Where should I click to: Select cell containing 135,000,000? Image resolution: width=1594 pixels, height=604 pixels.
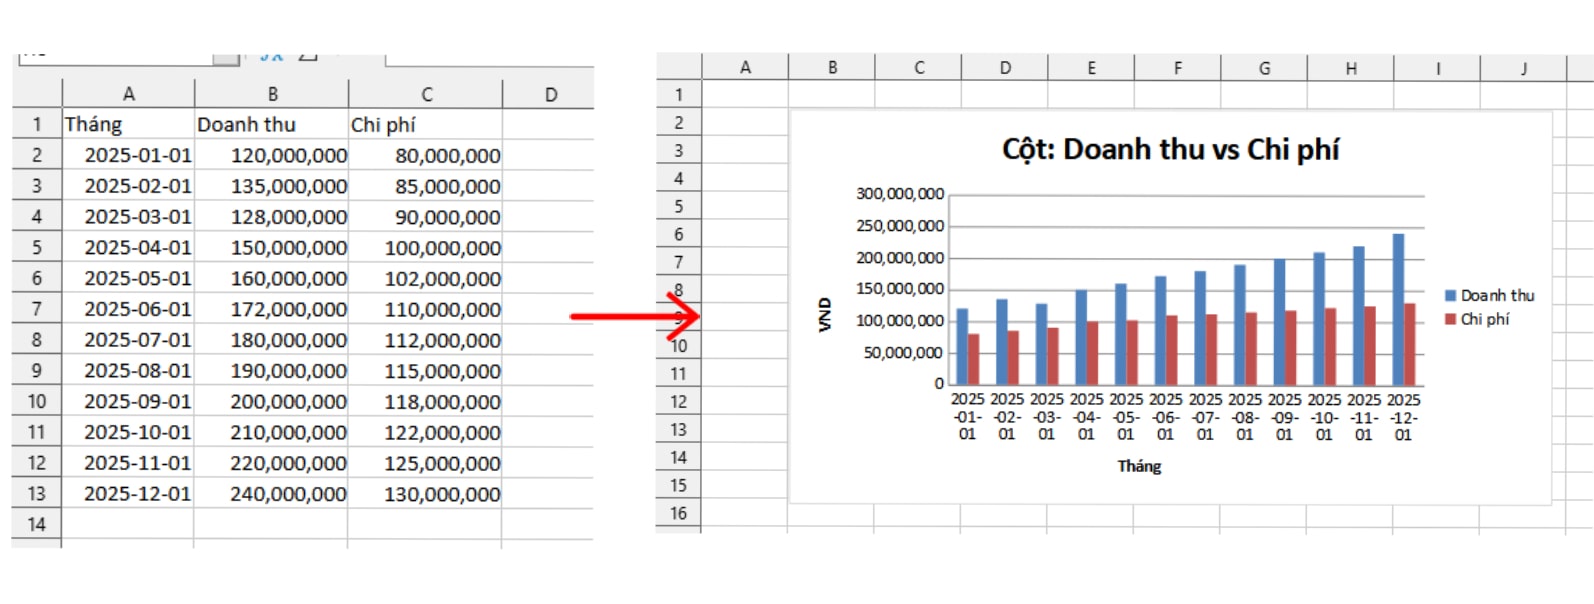271,186
